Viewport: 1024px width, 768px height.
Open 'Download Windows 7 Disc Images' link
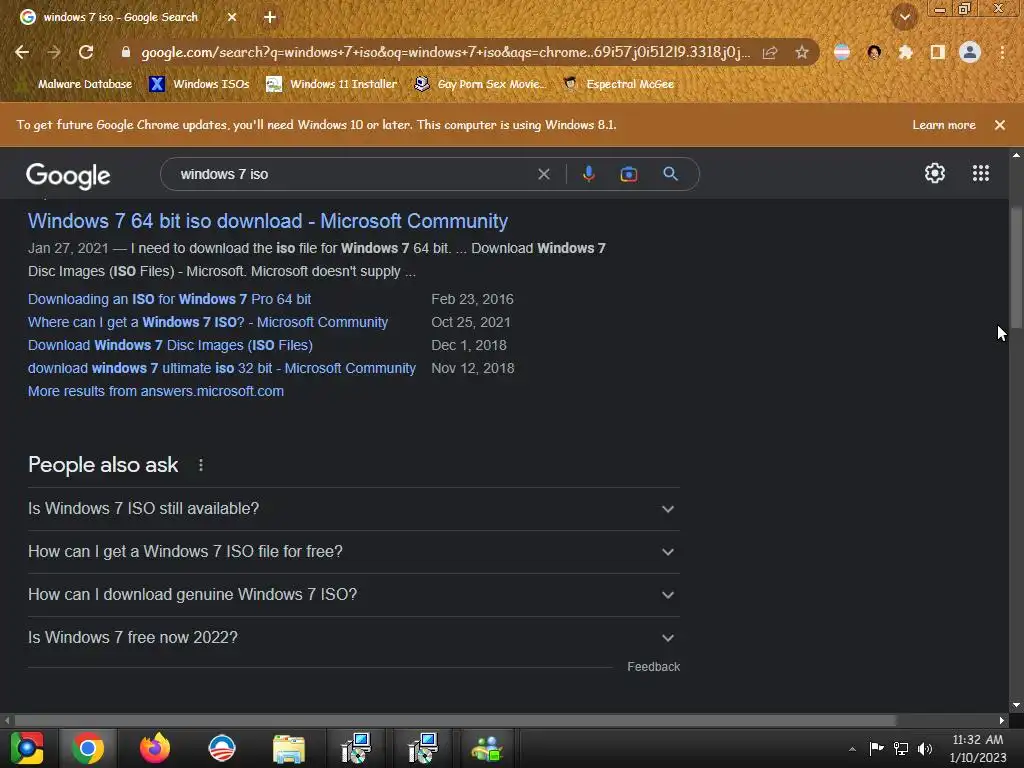pyautogui.click(x=170, y=345)
